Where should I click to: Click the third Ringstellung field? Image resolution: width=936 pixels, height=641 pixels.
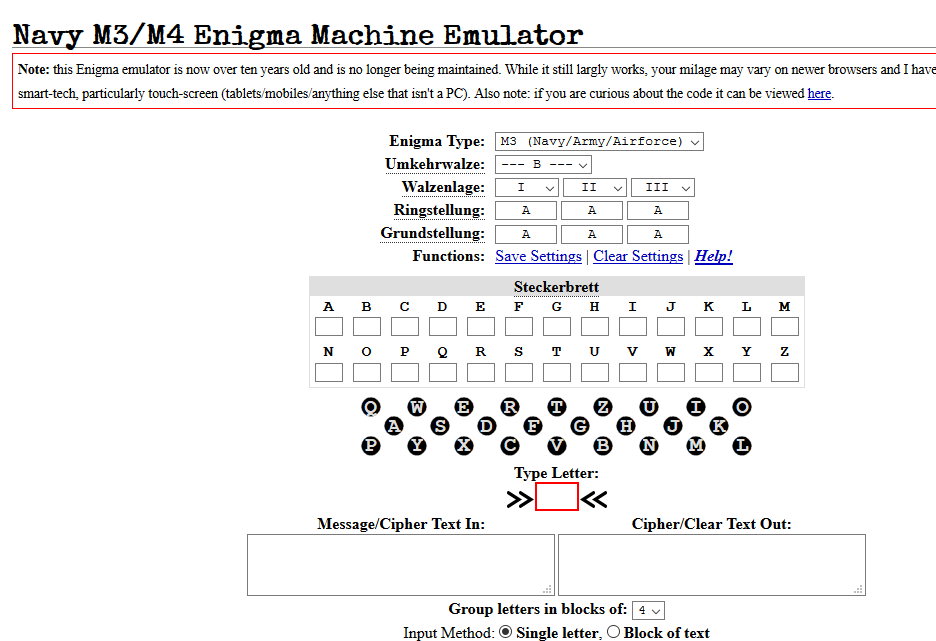coord(658,210)
